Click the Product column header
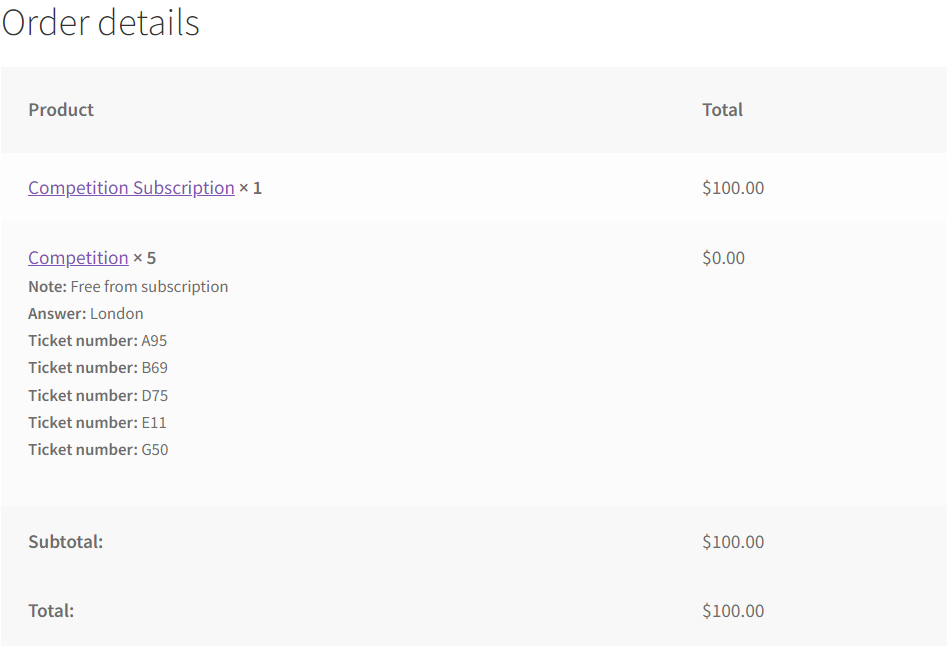The height and width of the screenshot is (652, 949). (x=61, y=110)
